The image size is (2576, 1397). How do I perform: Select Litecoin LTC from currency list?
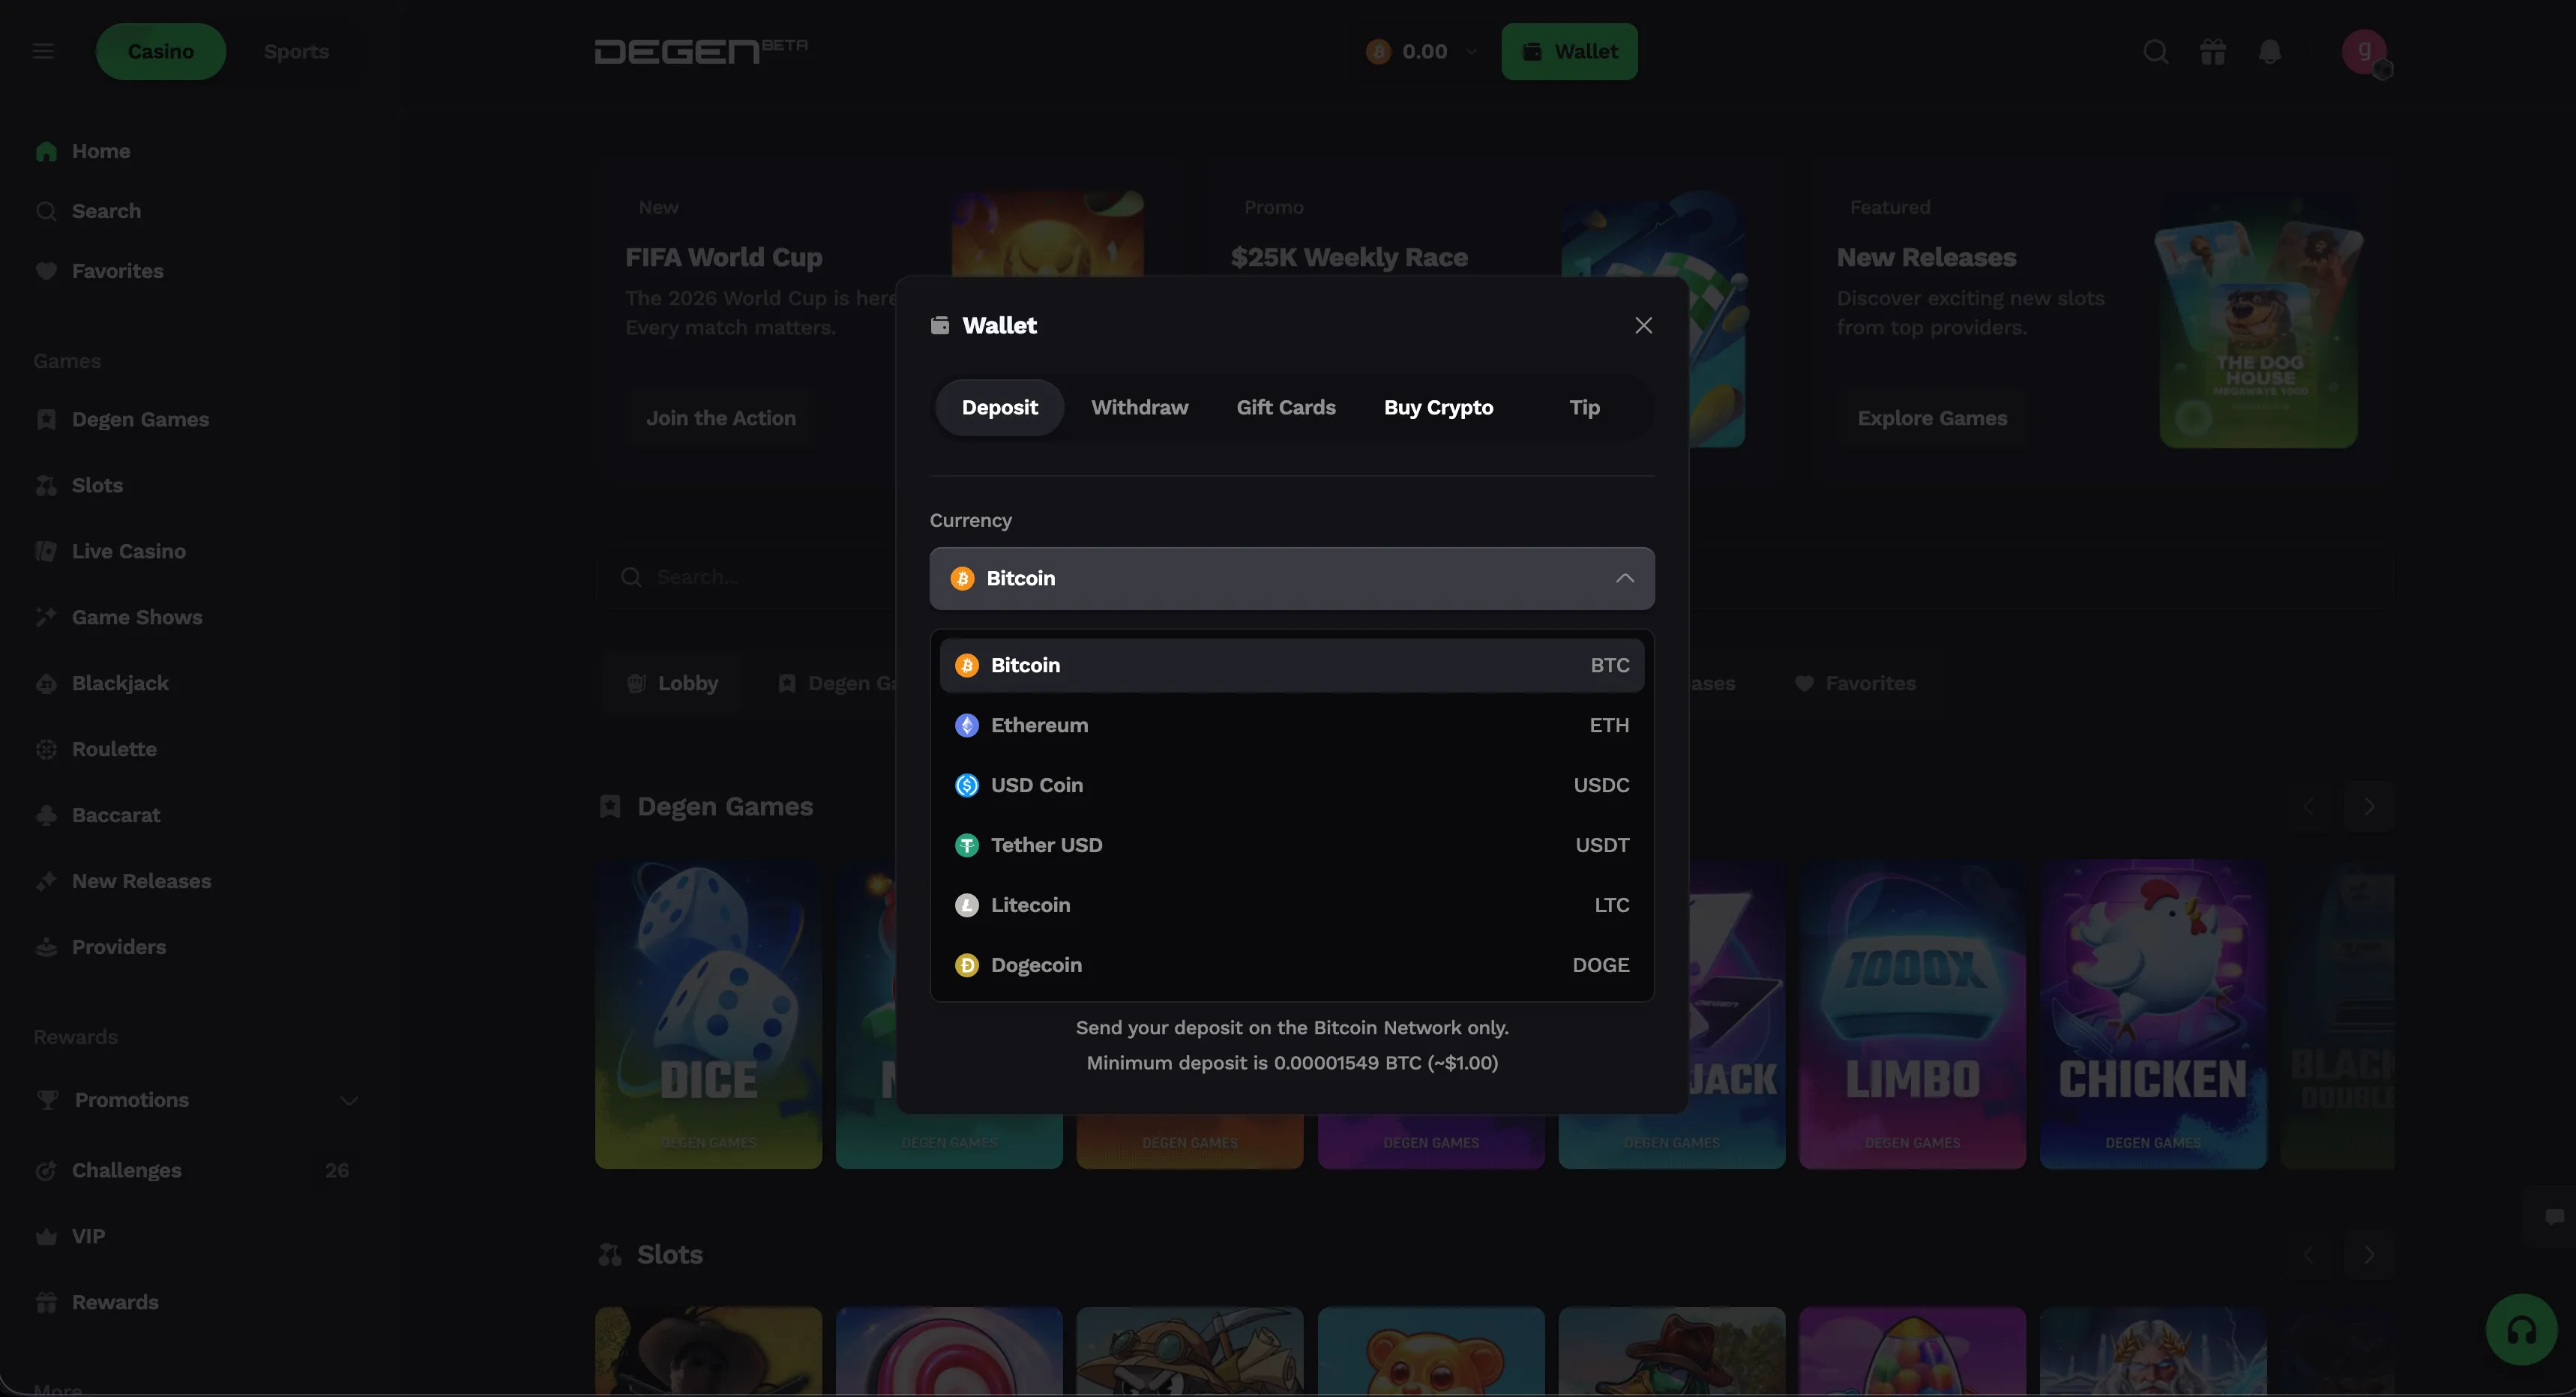click(x=1292, y=905)
